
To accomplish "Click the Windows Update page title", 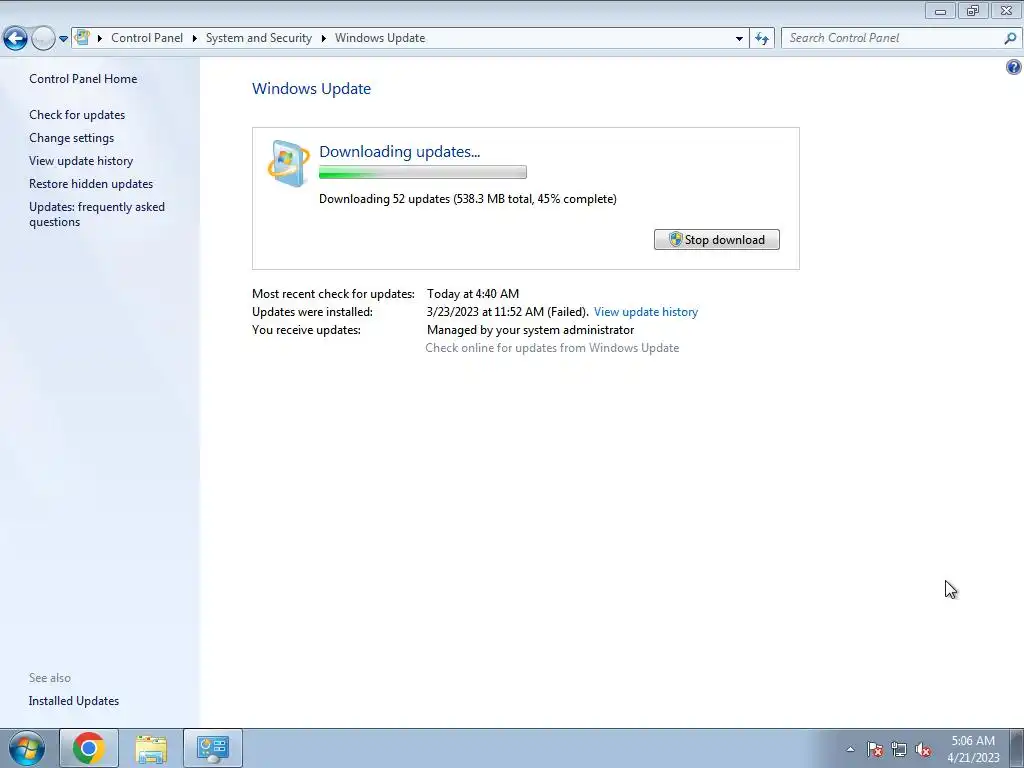I will [x=312, y=89].
